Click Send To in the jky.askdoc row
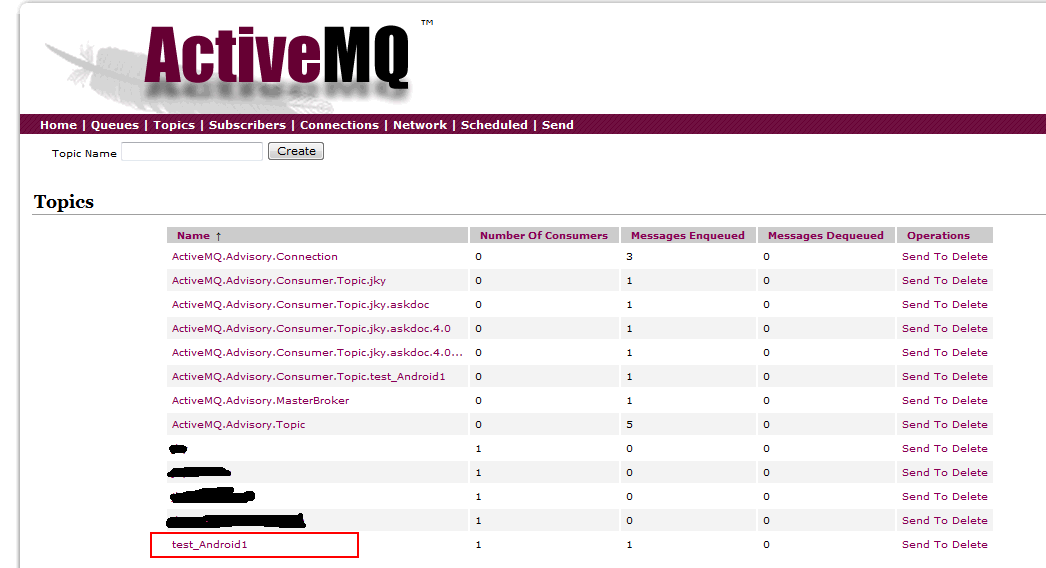 click(x=924, y=304)
